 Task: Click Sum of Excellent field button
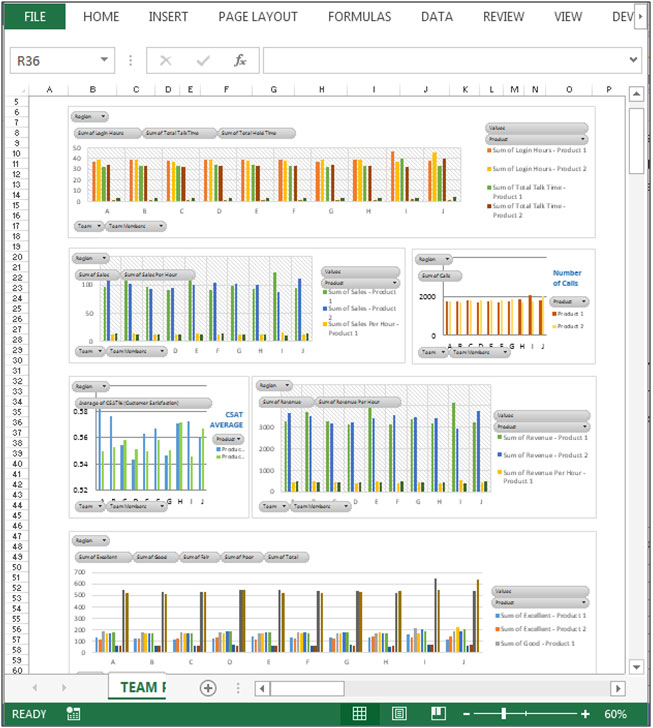pyautogui.click(x=103, y=557)
